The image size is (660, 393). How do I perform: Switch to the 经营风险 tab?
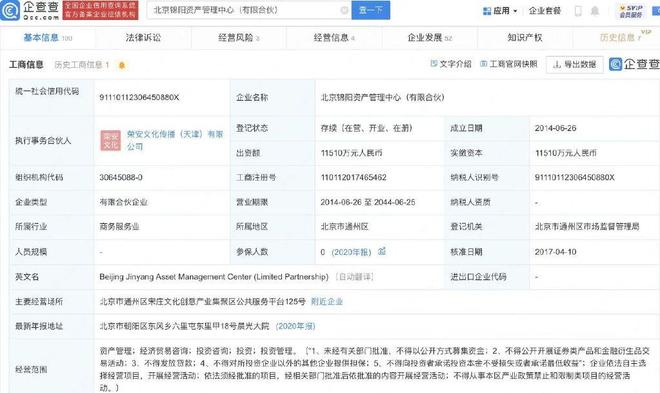[239, 38]
